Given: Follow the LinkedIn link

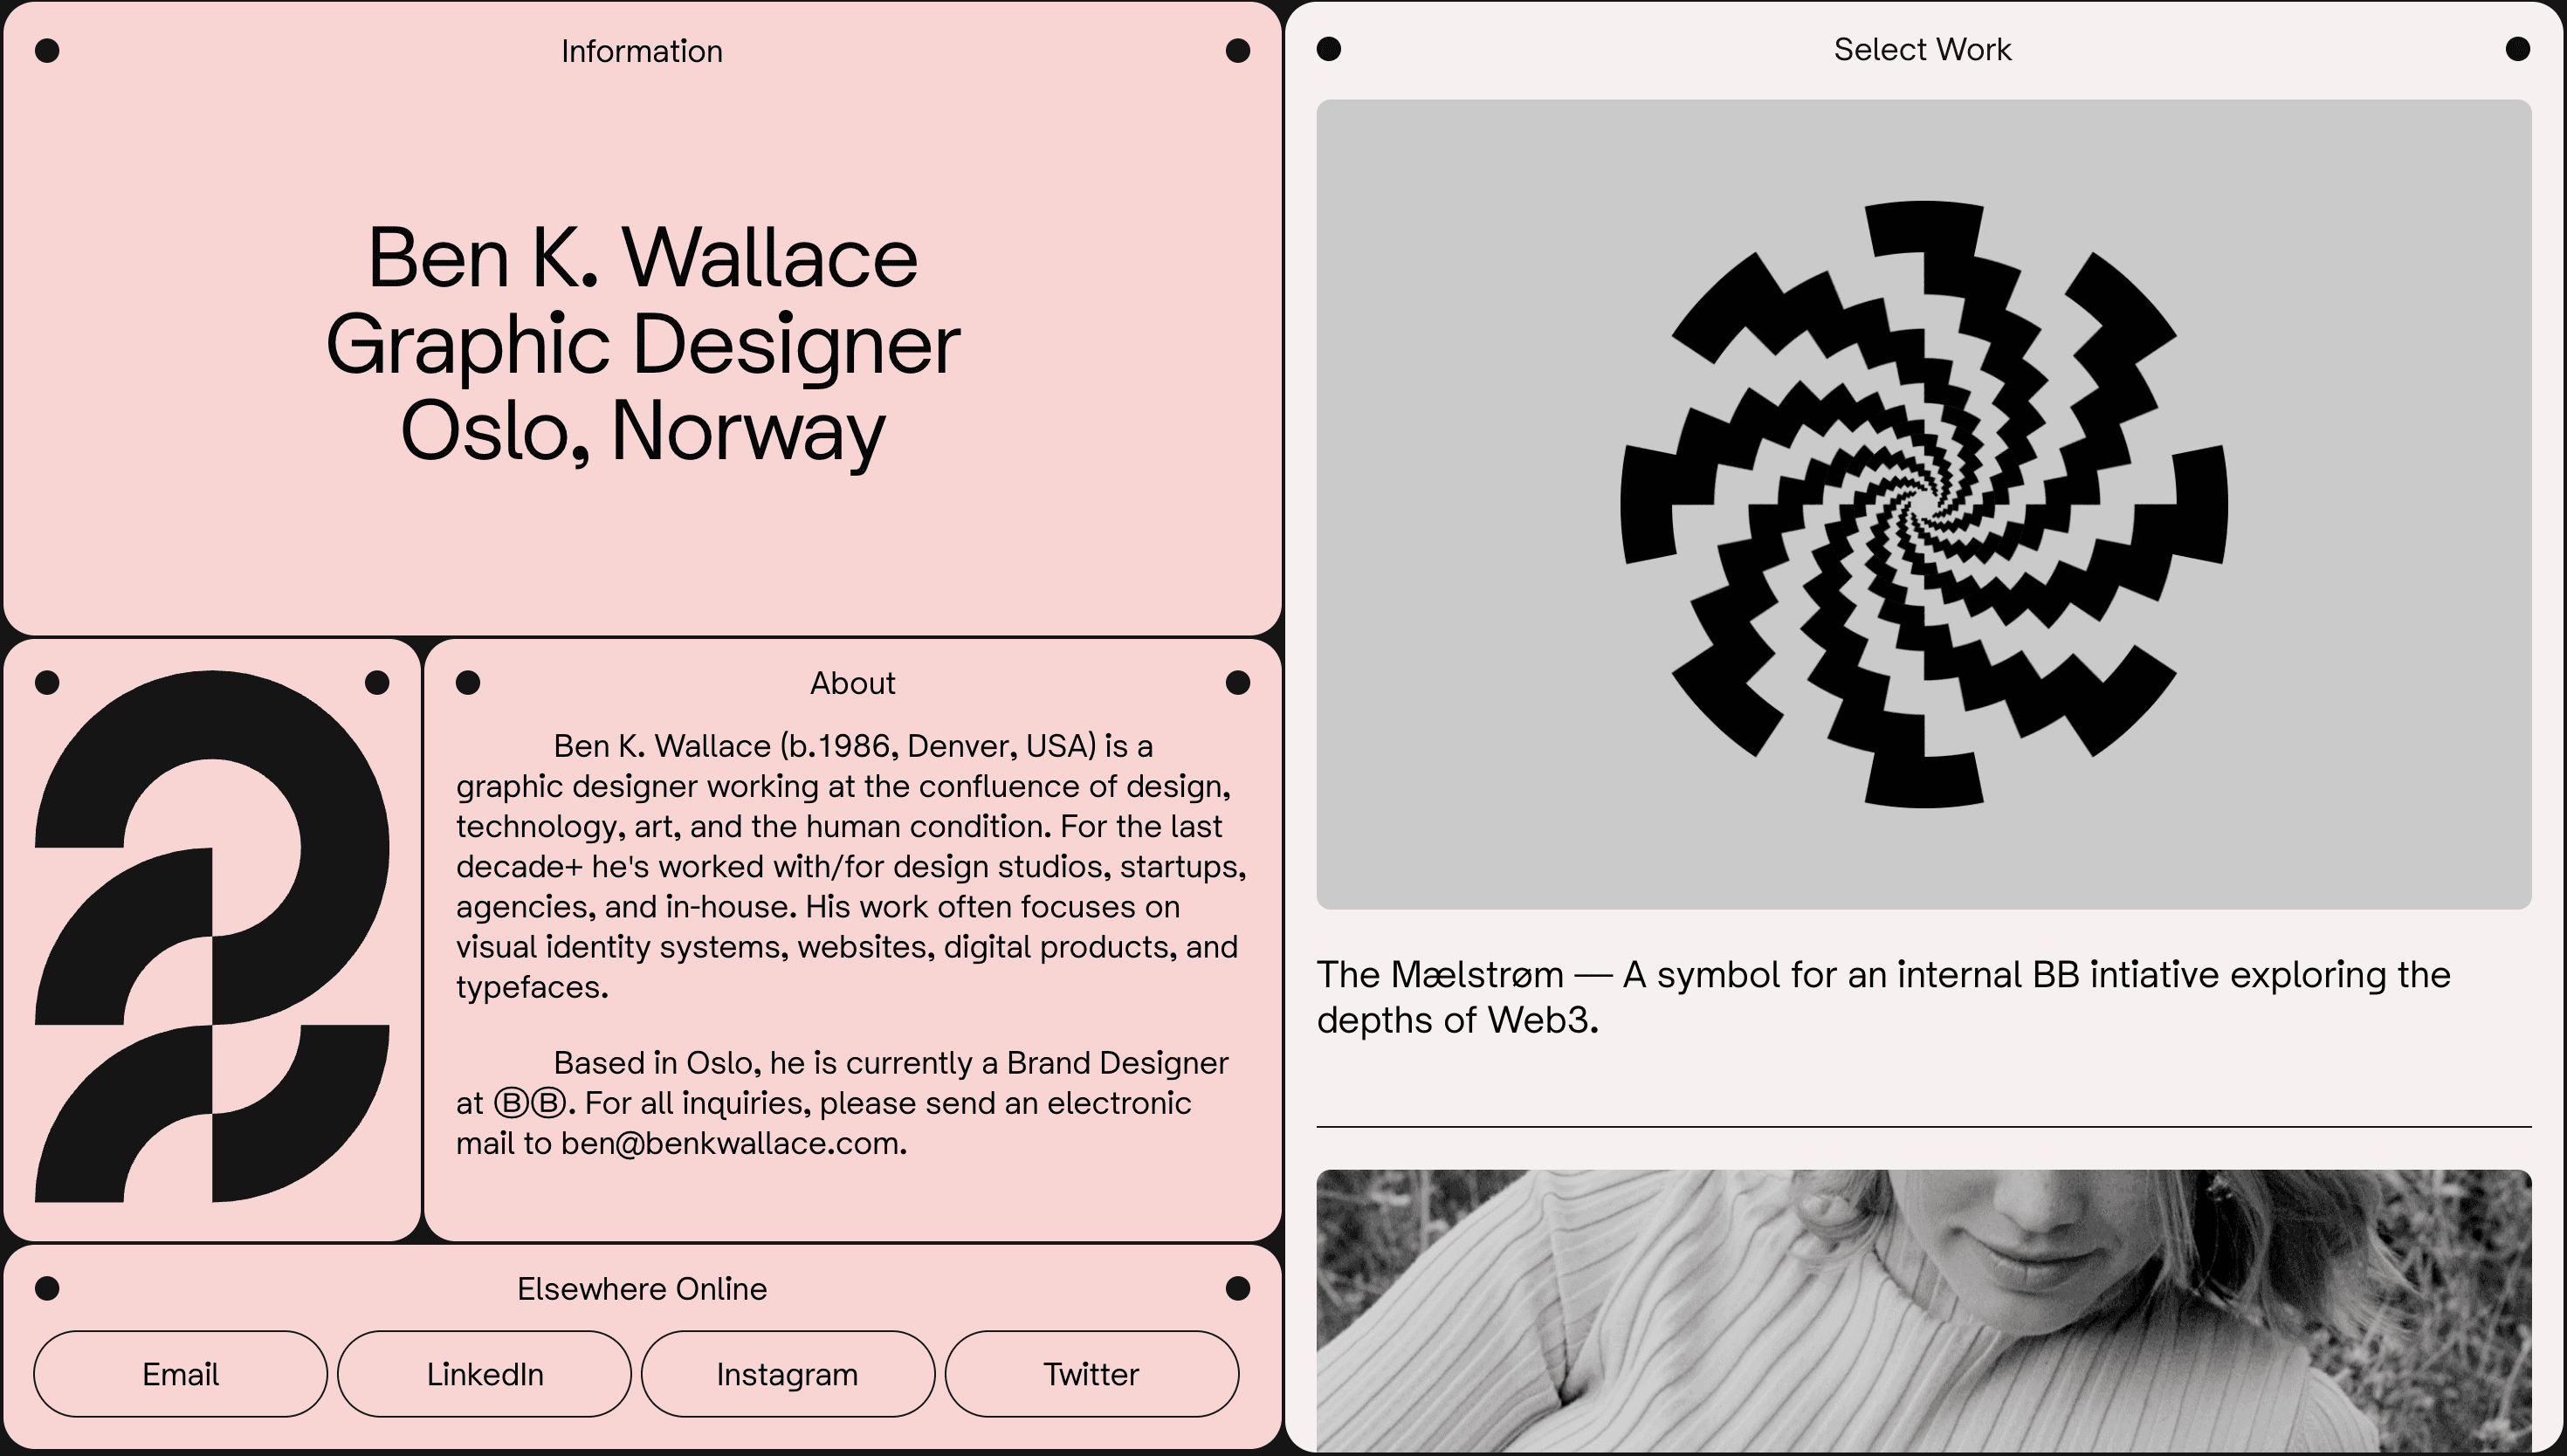Looking at the screenshot, I should coord(484,1374).
